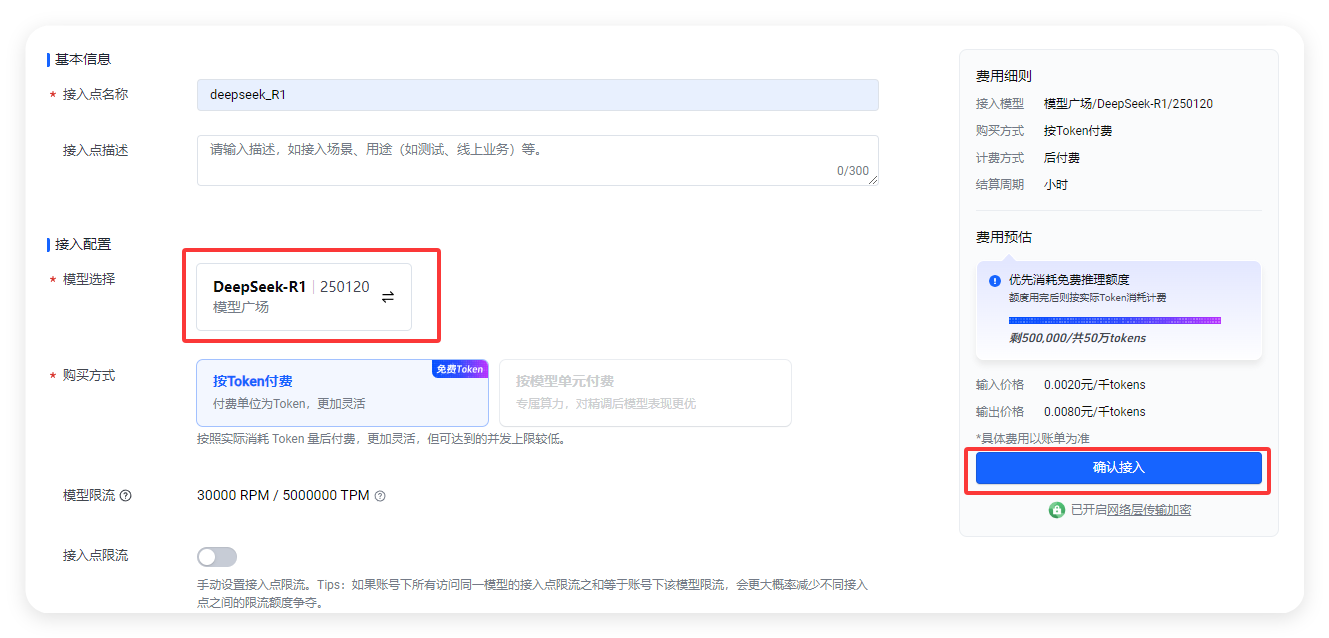1329x638 pixels.
Task: Click the 费用预估 heading
Action: click(1004, 238)
